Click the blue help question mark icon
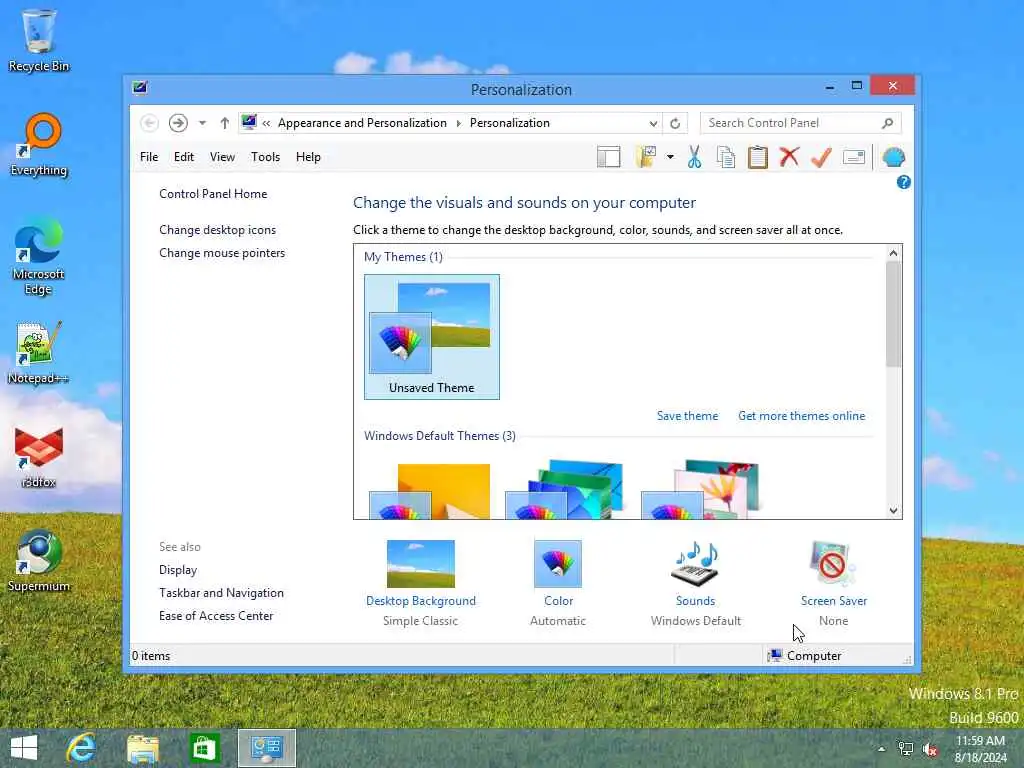1024x768 pixels. 903,183
